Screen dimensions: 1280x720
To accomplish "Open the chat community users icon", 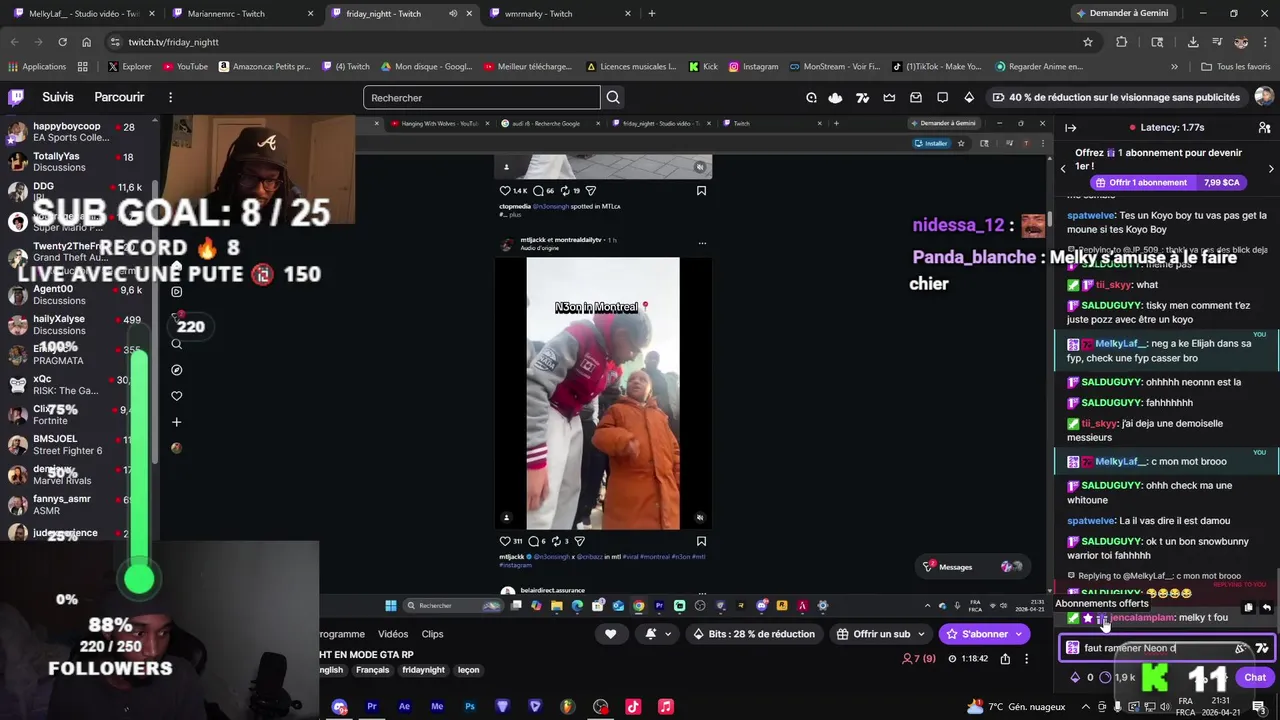I will click(1264, 128).
